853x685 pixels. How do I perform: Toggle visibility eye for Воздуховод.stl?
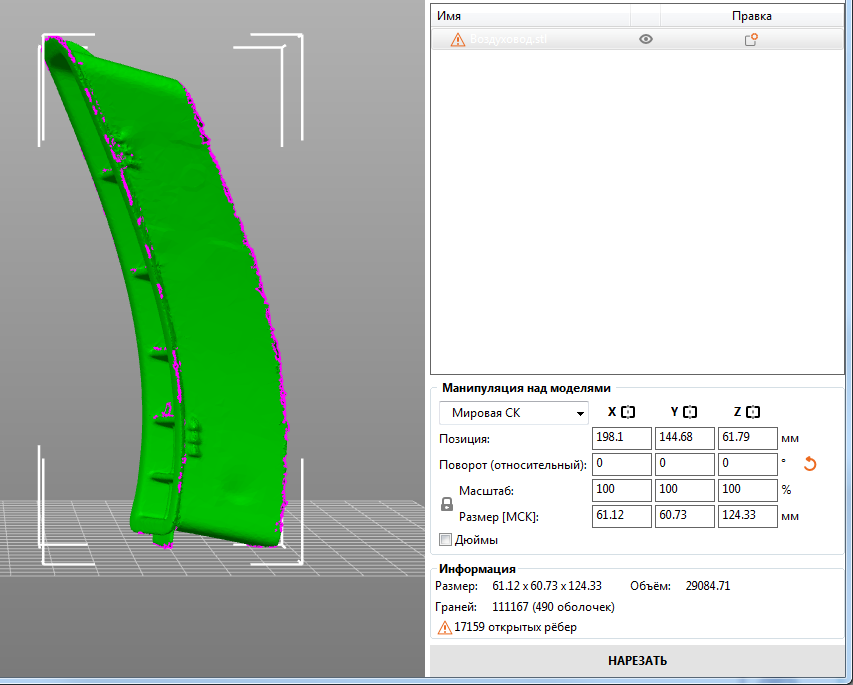pos(646,40)
